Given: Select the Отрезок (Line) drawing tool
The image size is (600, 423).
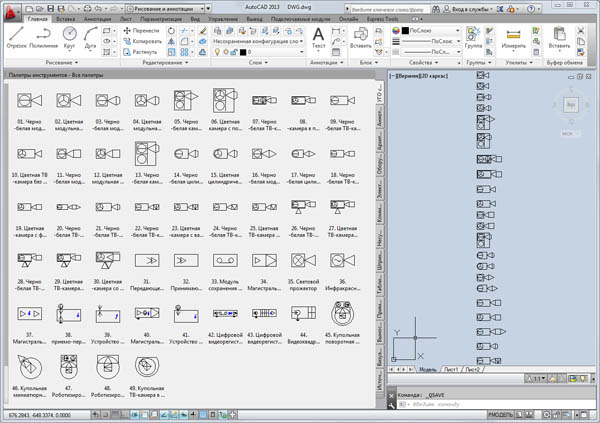Looking at the screenshot, I should [16, 36].
